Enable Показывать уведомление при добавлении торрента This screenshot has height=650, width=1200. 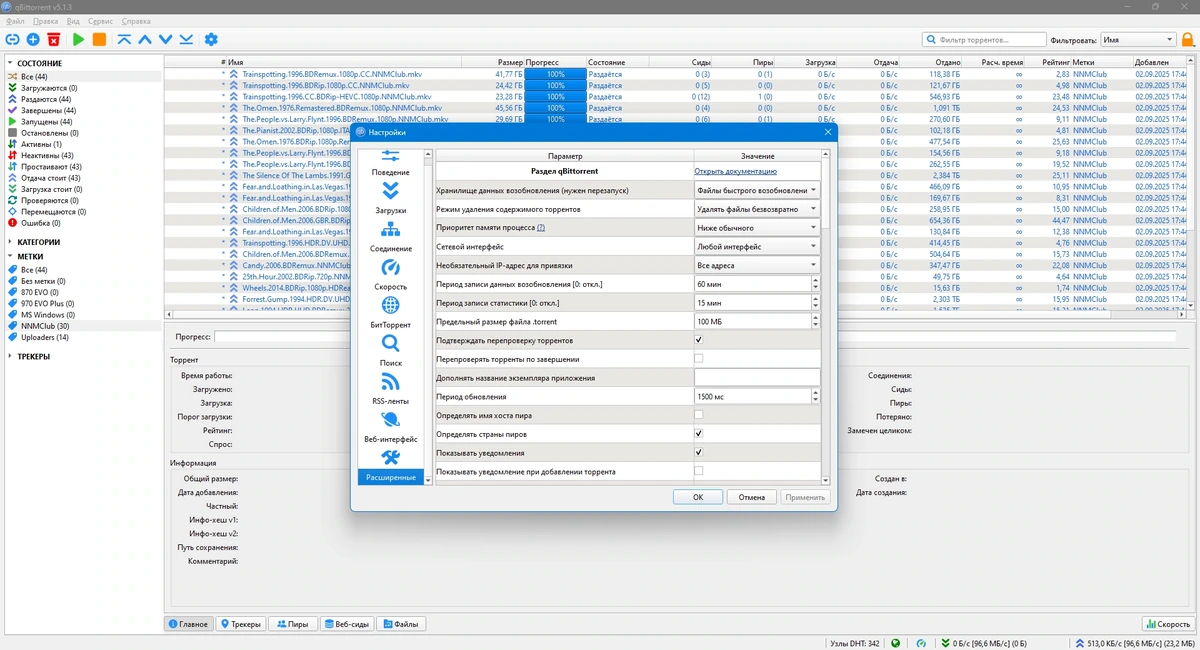pos(698,470)
